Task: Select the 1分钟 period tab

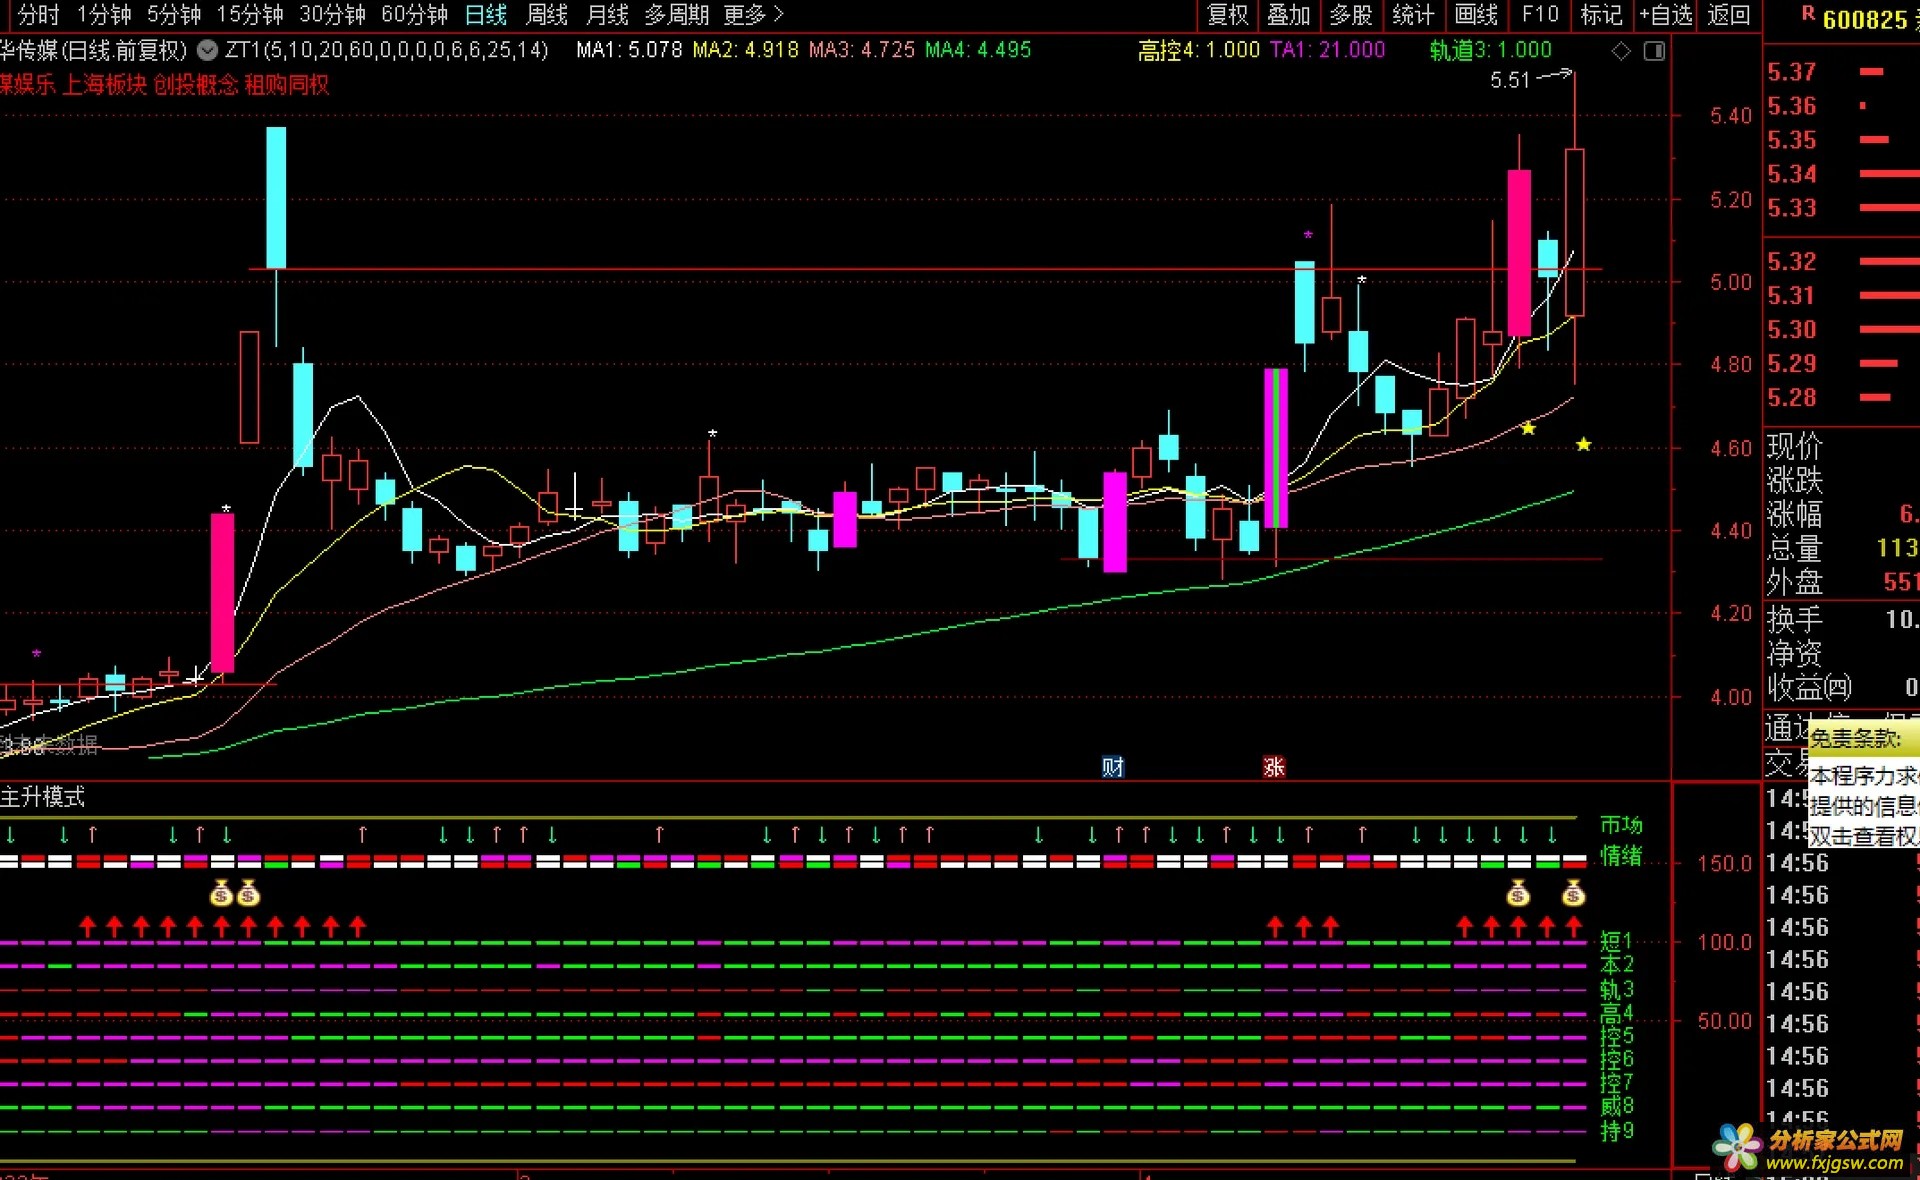Action: coord(104,15)
